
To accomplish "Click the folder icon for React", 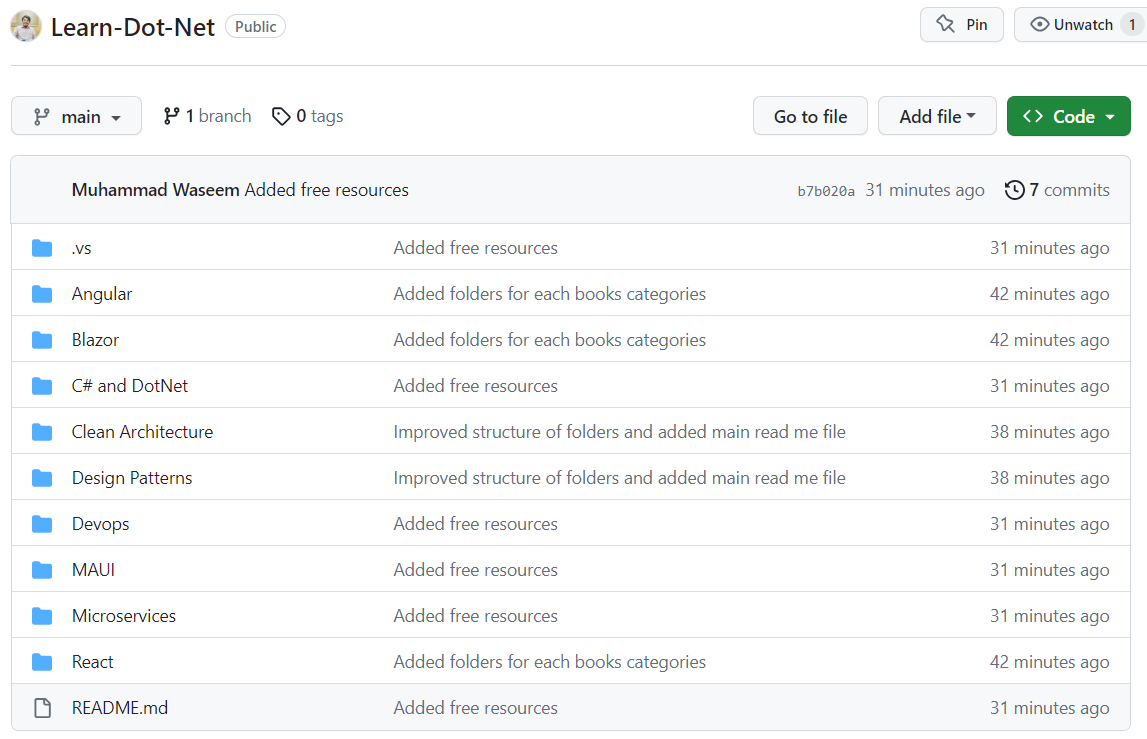I will (x=42, y=662).
